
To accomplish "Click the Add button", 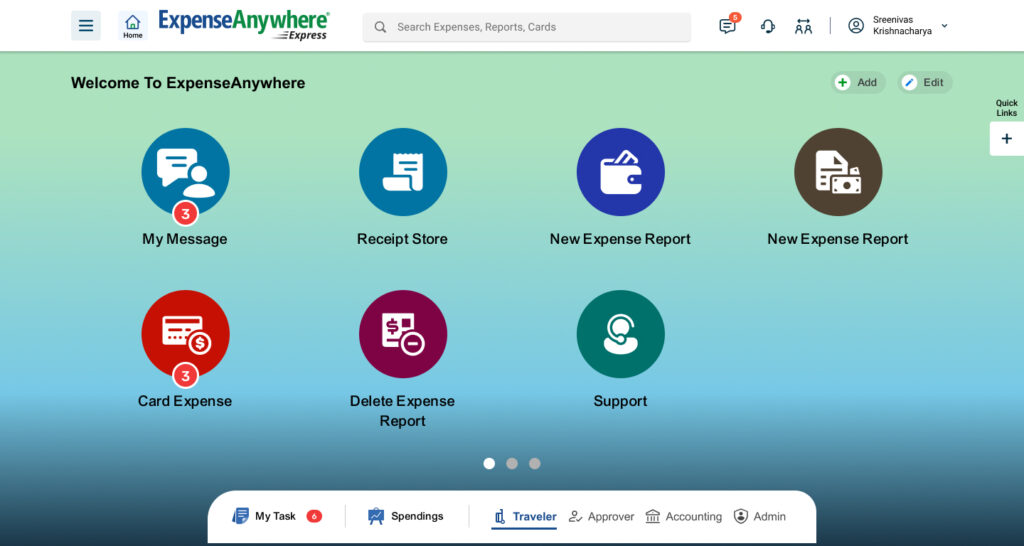I will [x=858, y=83].
